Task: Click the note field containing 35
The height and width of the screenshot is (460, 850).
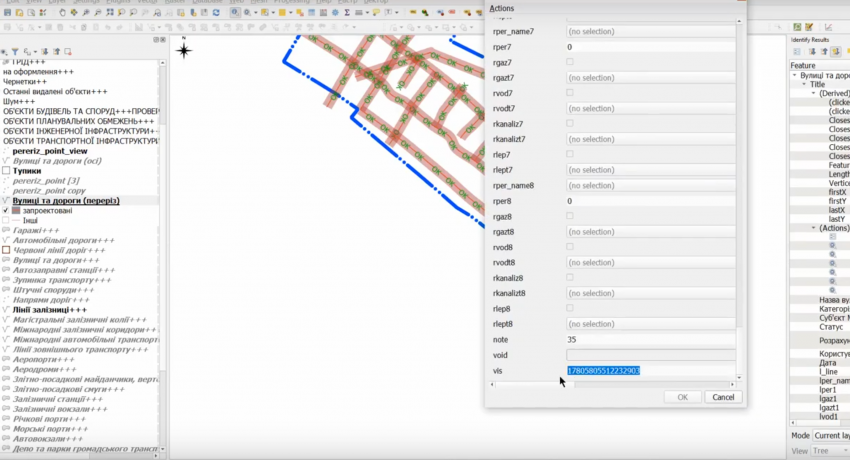Action: pos(651,340)
